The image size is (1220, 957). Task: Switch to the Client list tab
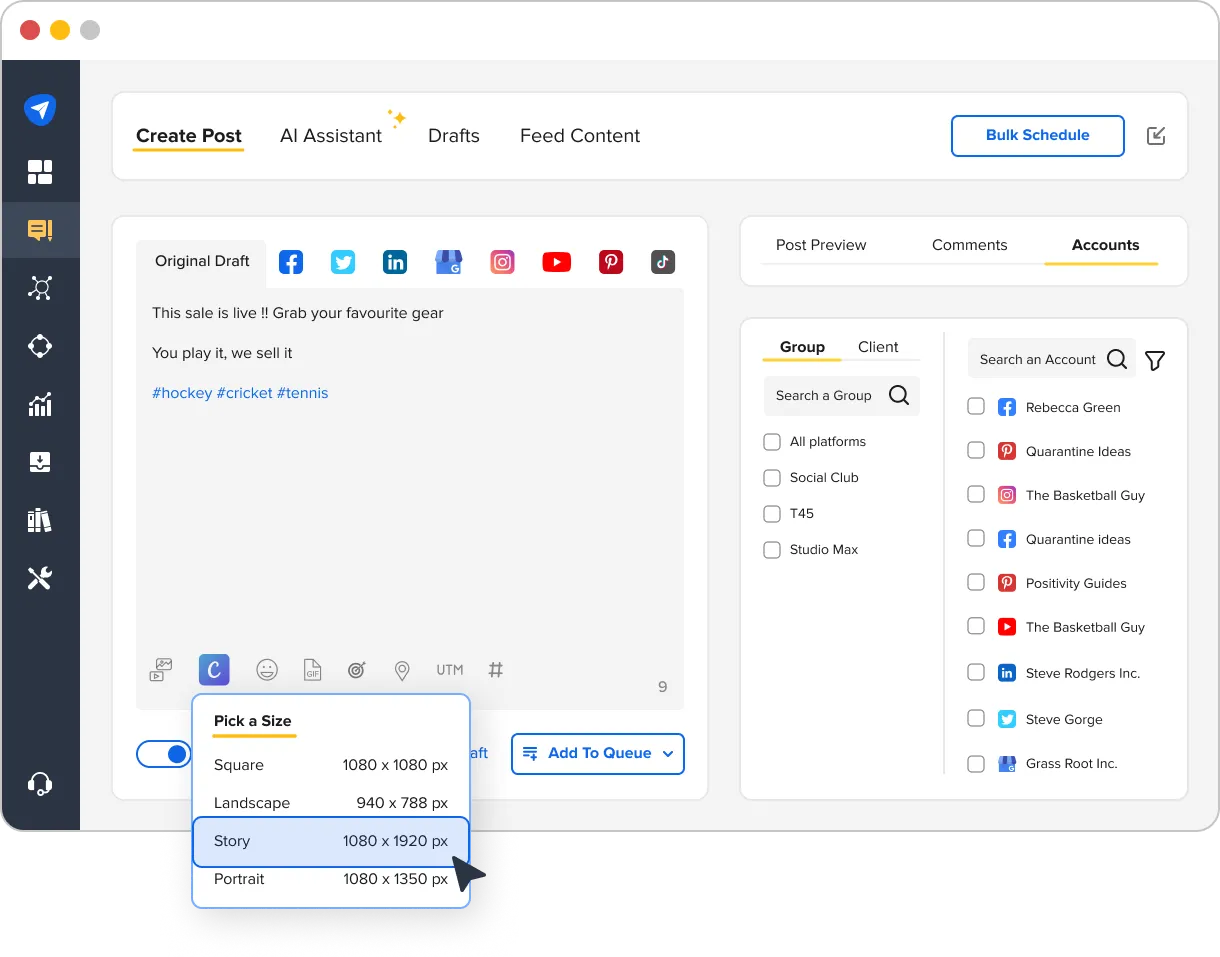coord(878,347)
